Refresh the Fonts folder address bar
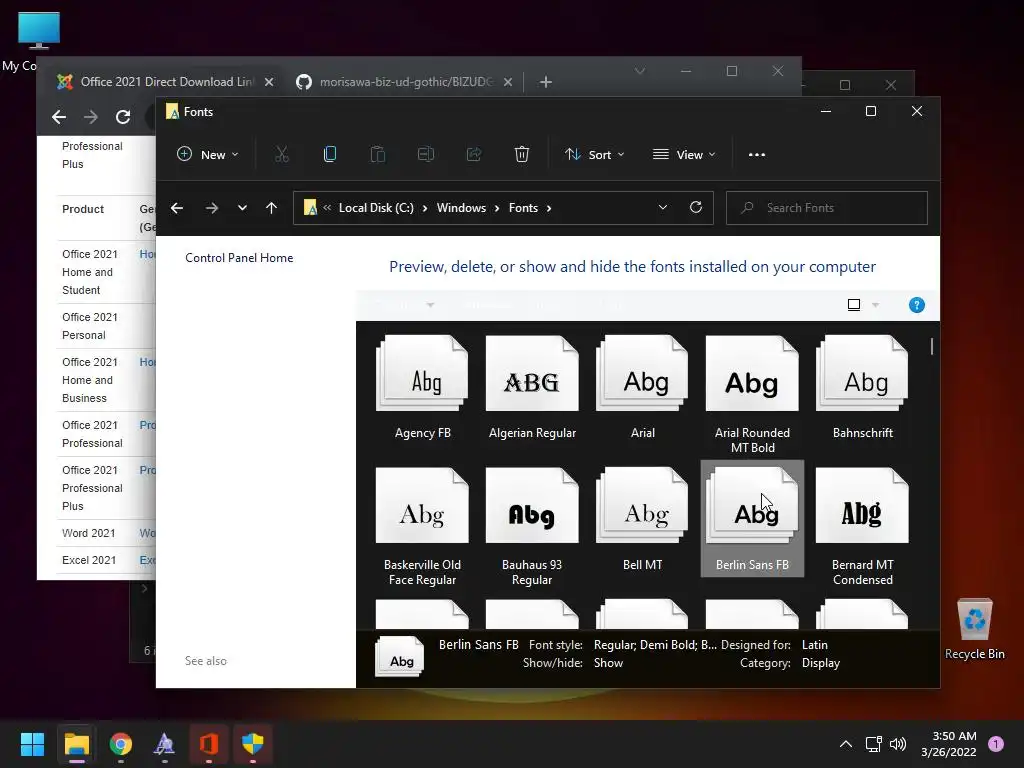The width and height of the screenshot is (1024, 768). 696,207
